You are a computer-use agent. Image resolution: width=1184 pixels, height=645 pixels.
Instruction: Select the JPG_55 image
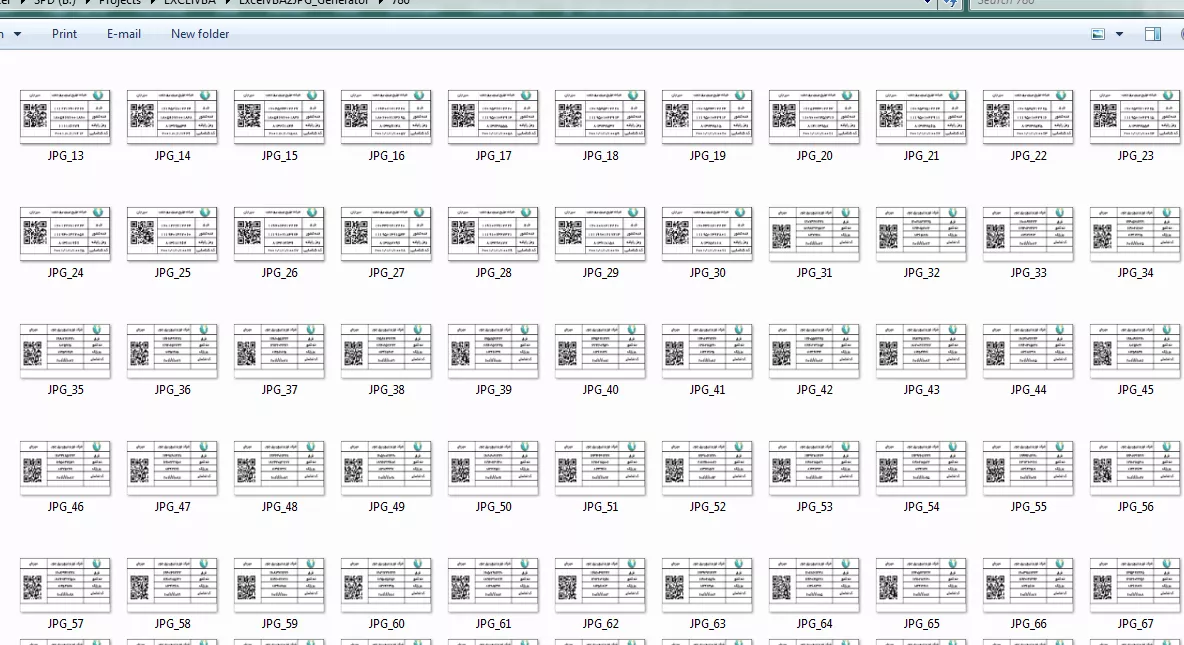point(1028,468)
